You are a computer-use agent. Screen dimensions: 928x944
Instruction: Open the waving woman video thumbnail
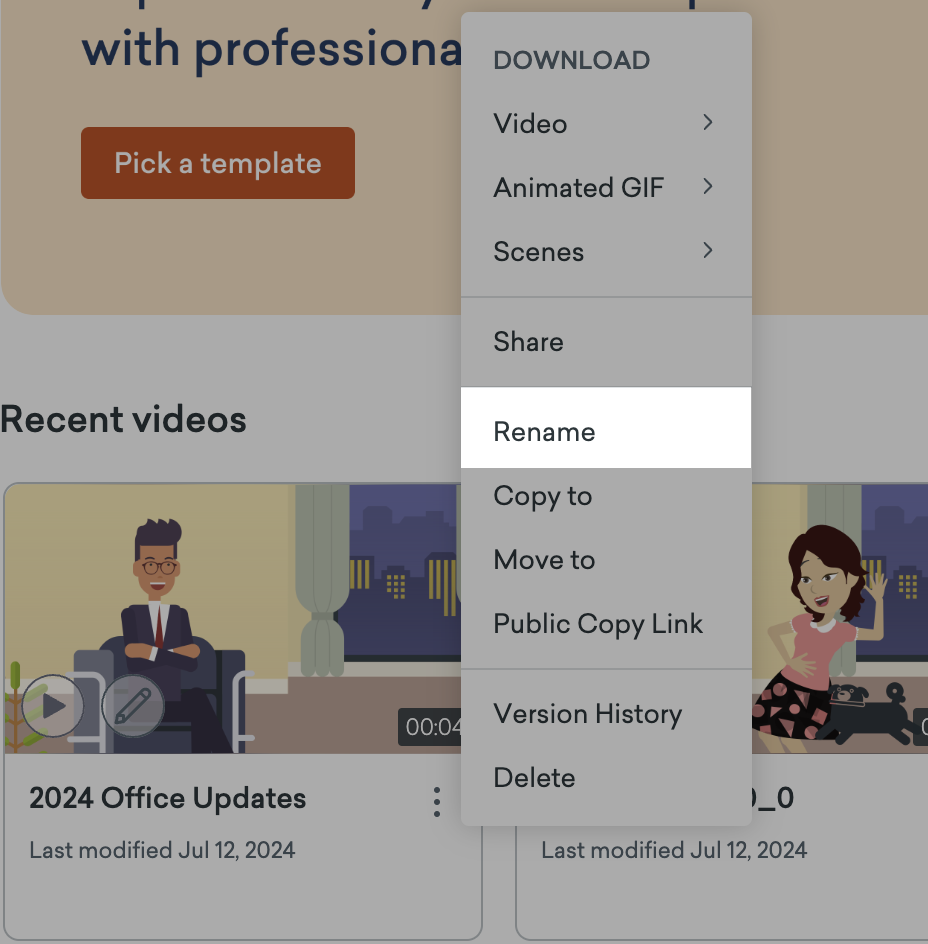pyautogui.click(x=839, y=619)
